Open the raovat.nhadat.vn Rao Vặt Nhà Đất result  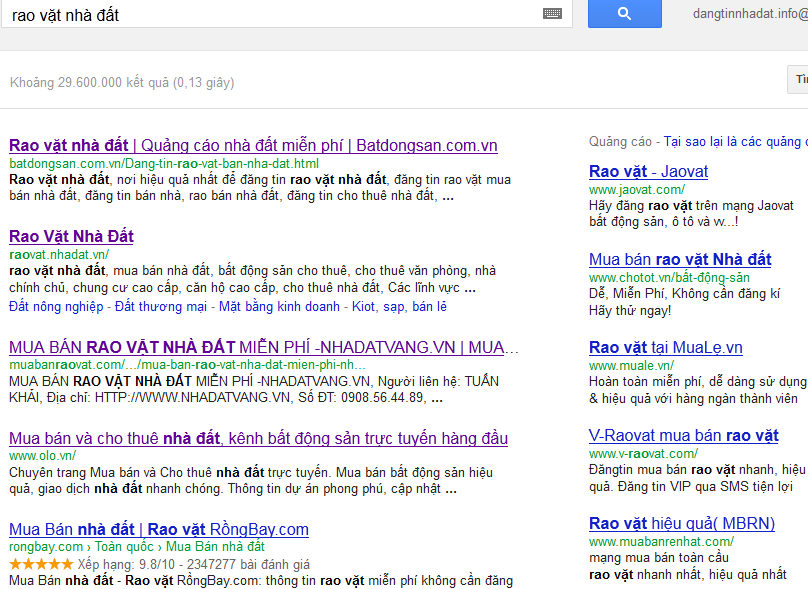(x=71, y=236)
